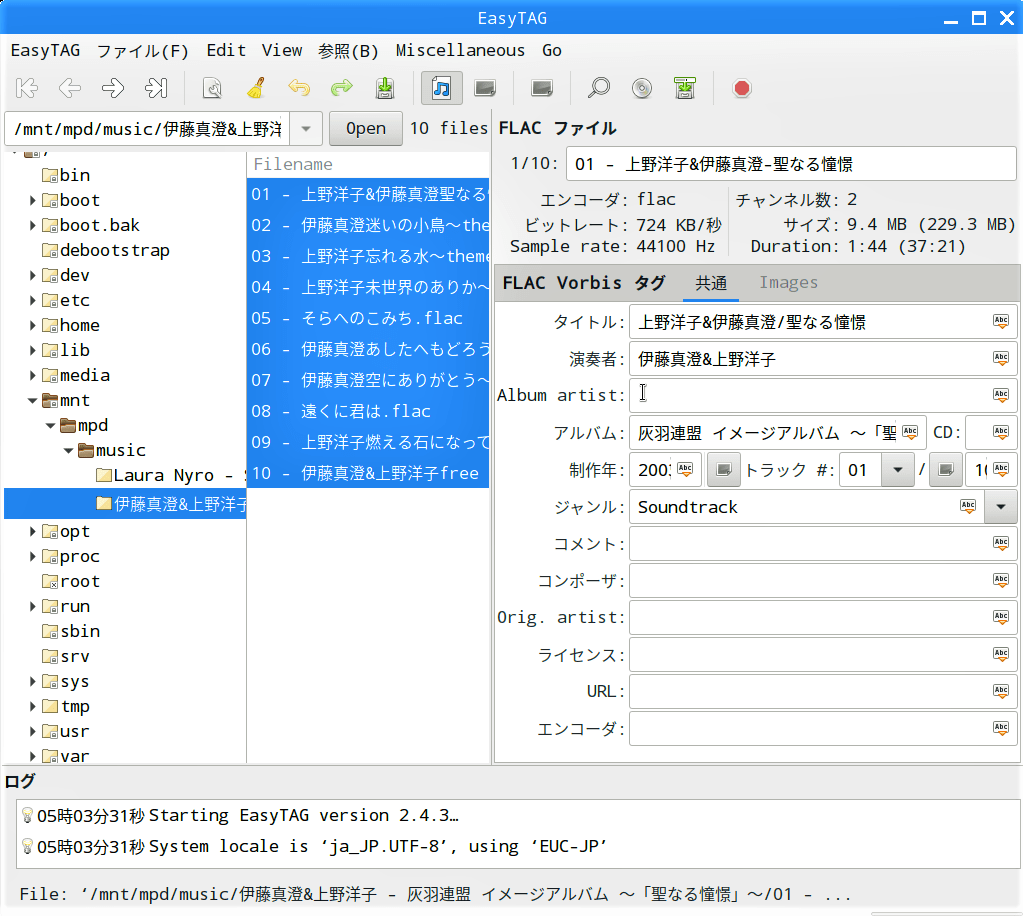This screenshot has height=916, width=1023.
Task: Open the 参照(B) menu
Action: (348, 50)
